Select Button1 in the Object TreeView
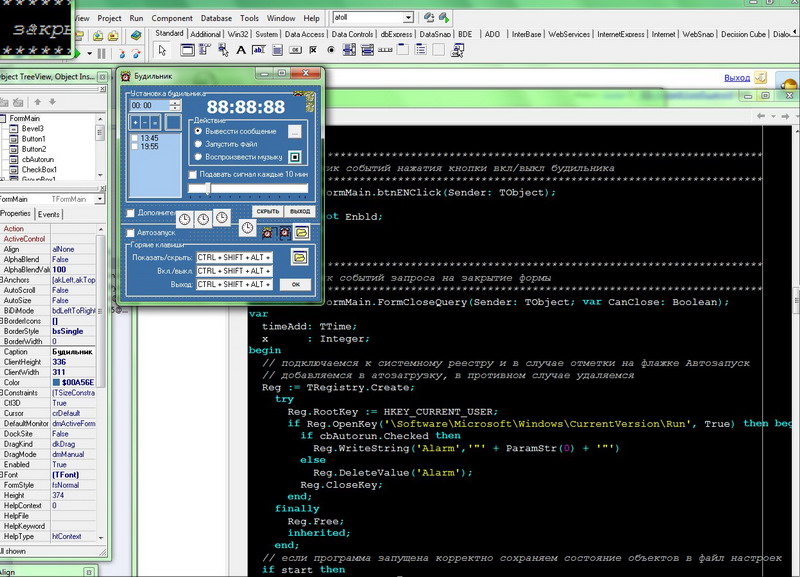800x577 pixels. point(34,139)
